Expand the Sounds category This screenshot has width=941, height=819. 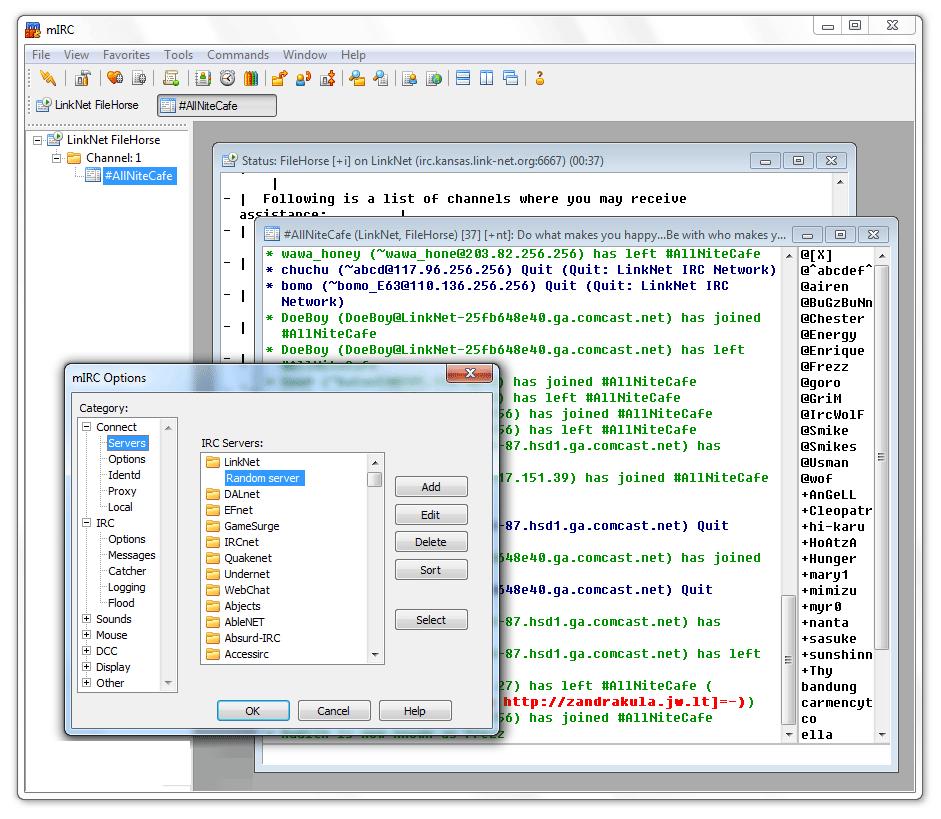tap(86, 619)
